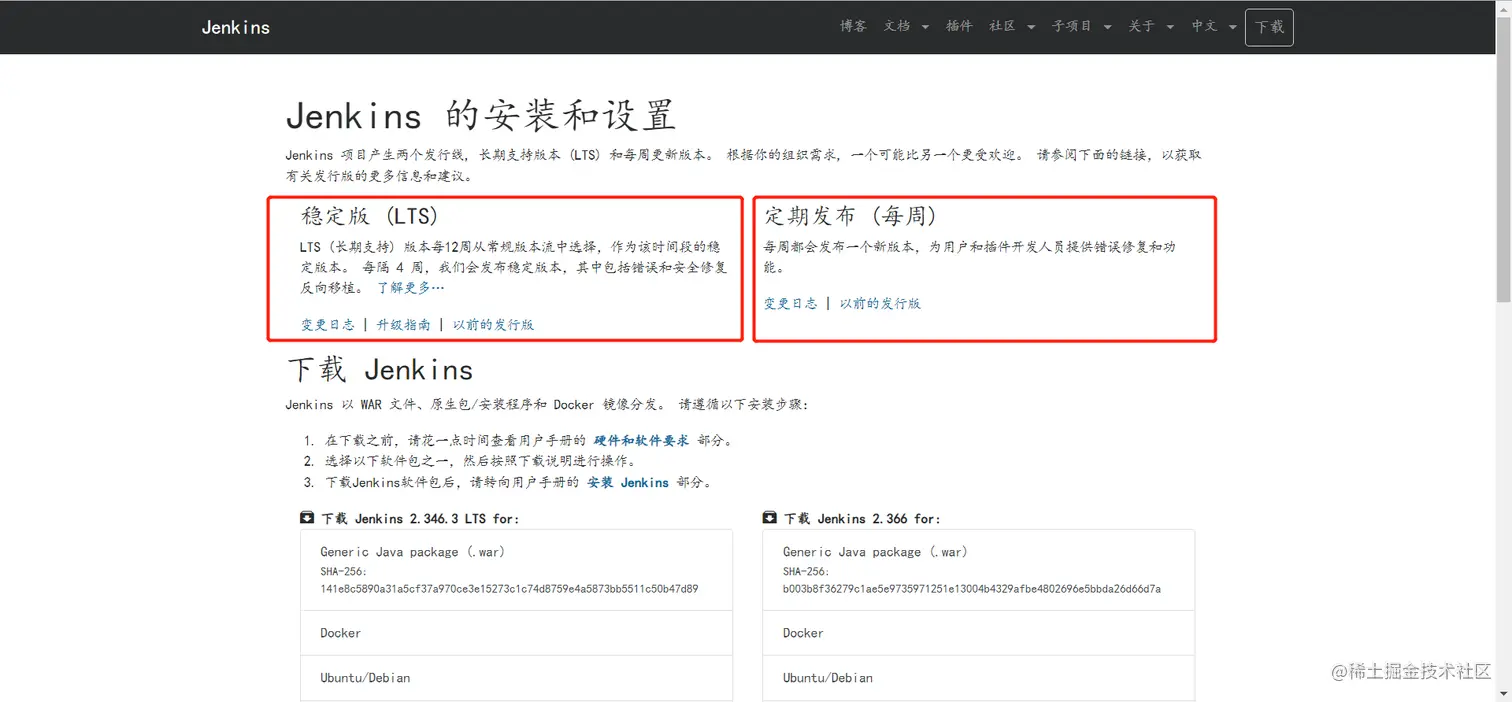Viewport: 1512px width, 702px height.
Task: Open the 升级指南 link
Action: [404, 325]
